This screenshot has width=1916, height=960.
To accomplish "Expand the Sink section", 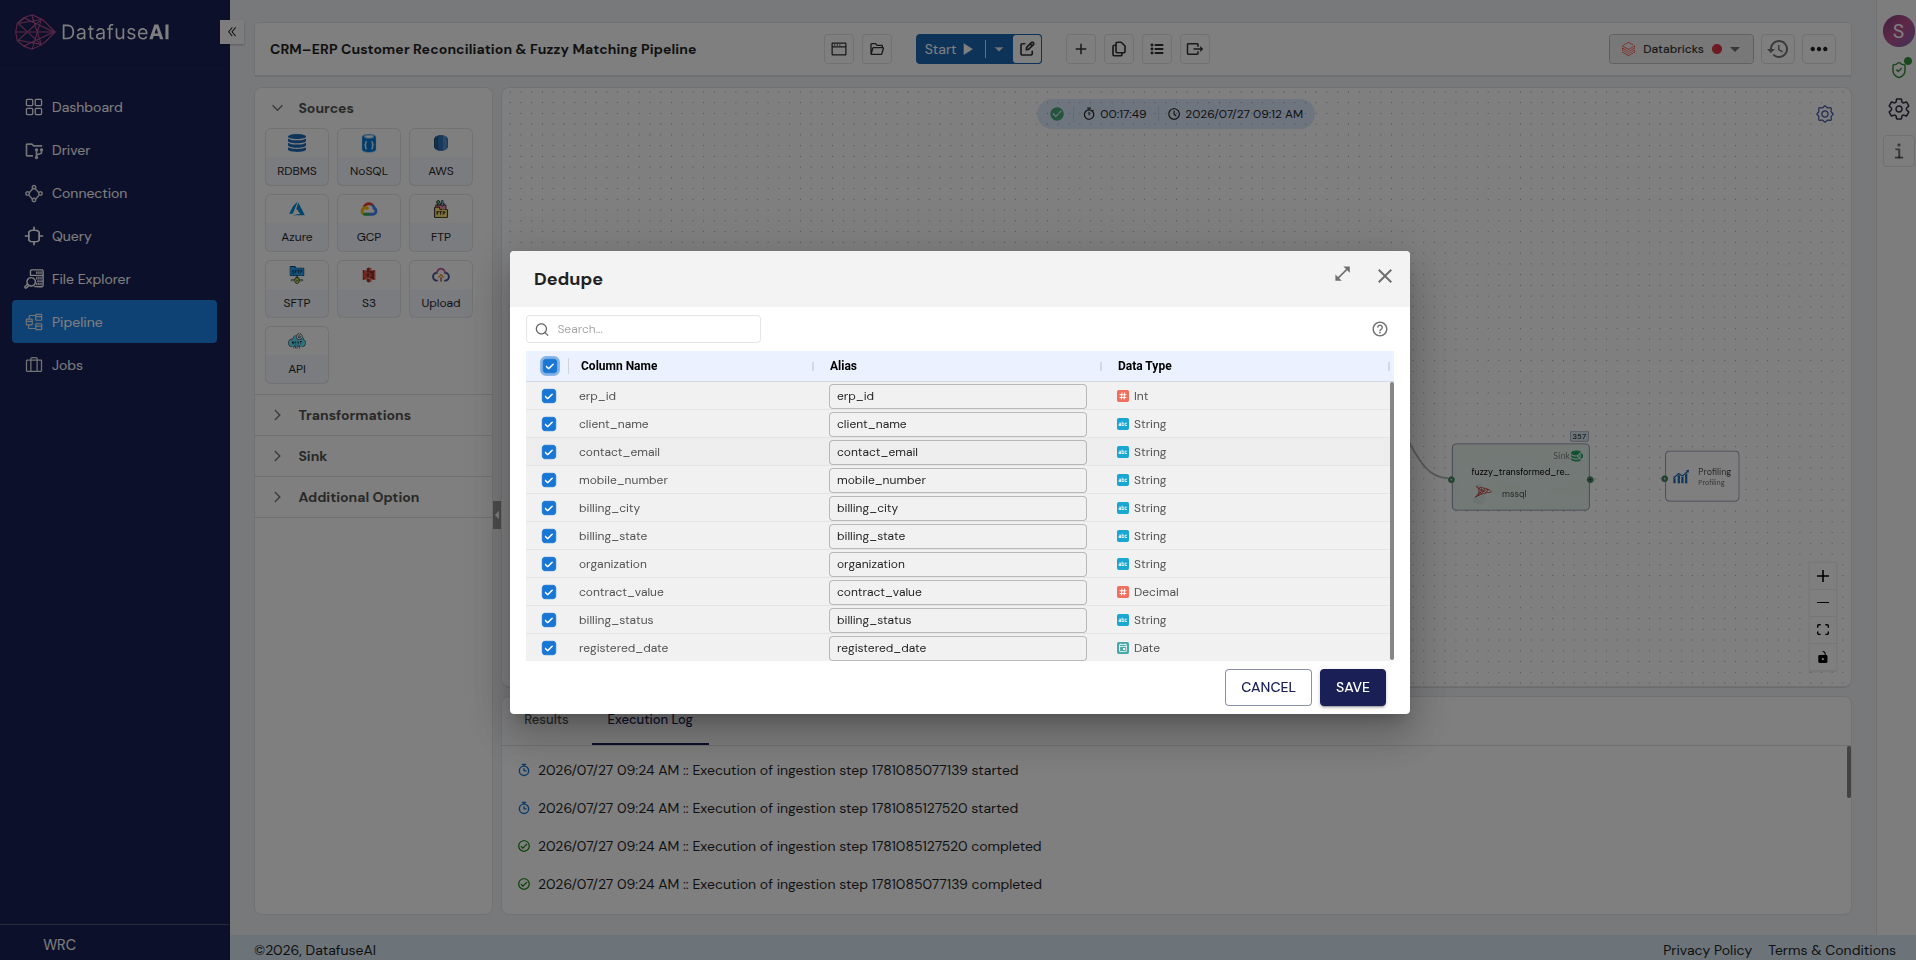I will tap(277, 456).
